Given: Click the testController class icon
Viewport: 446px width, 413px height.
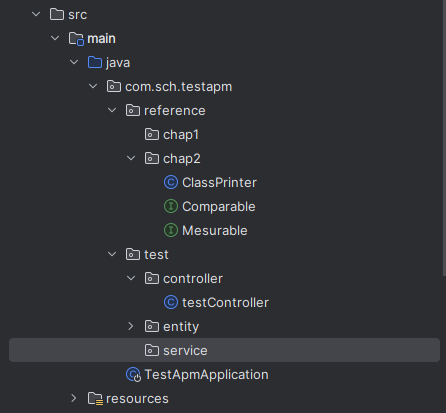Looking at the screenshot, I should pos(171,302).
